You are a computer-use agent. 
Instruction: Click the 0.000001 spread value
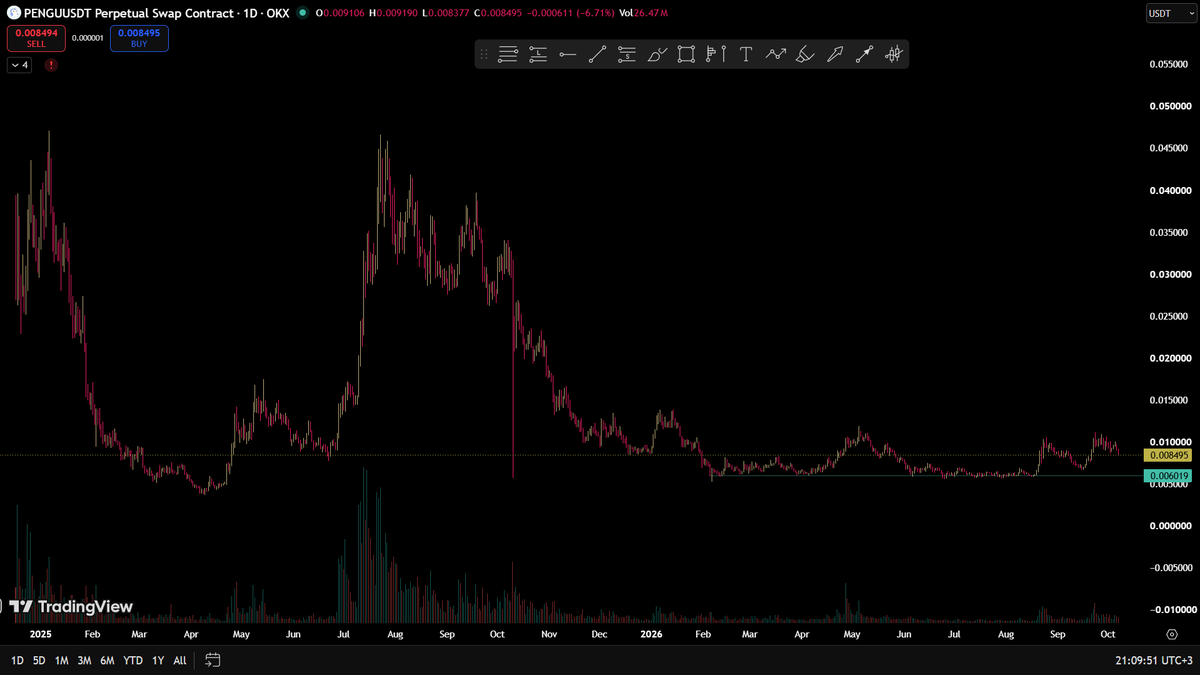(87, 38)
